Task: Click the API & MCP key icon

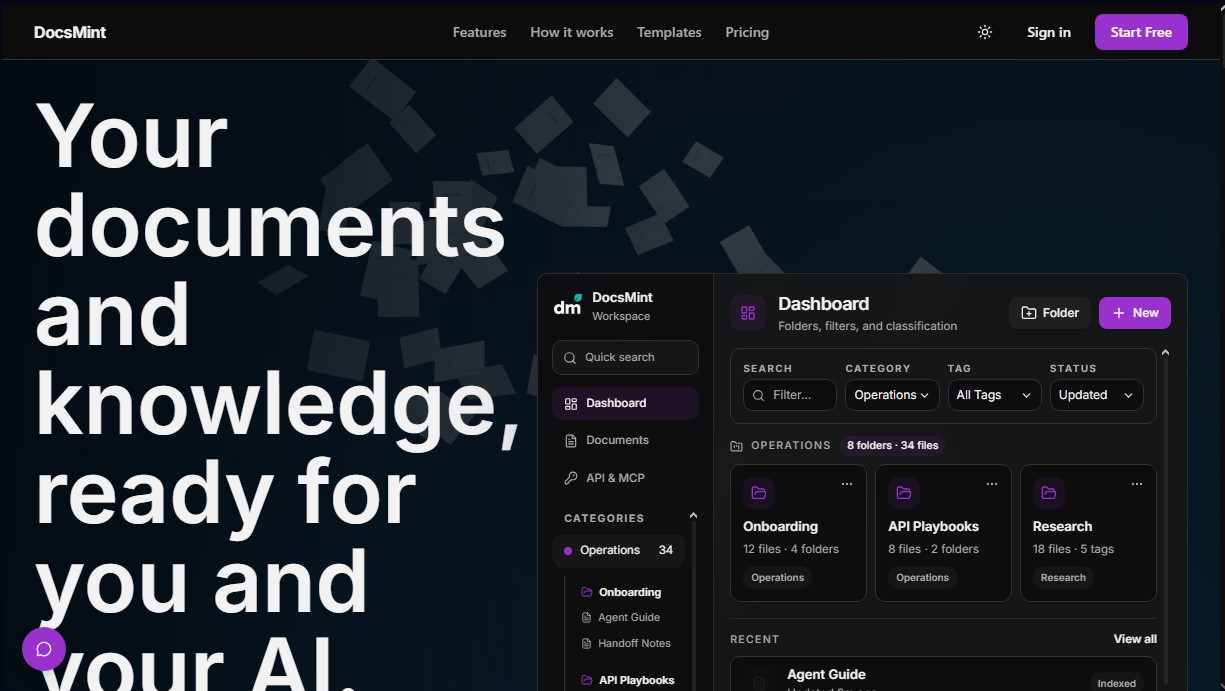Action: (x=571, y=478)
